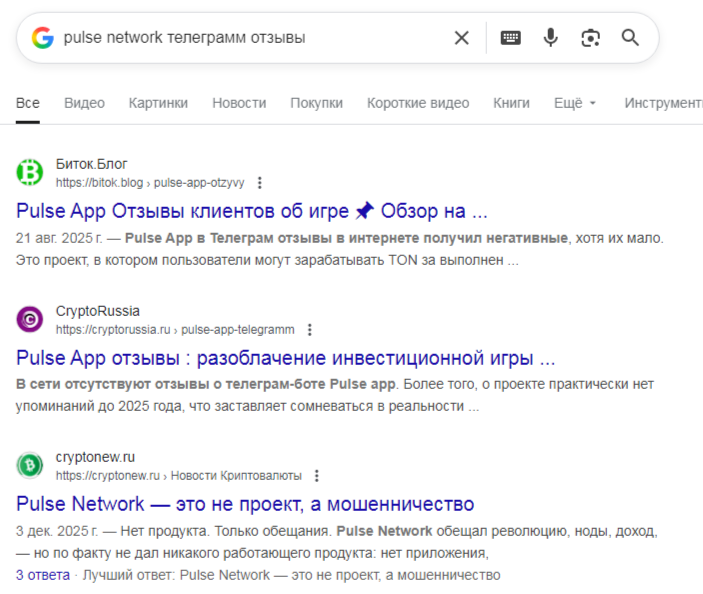Select the Новости search tab
This screenshot has height=594, width=703.
pos(239,103)
